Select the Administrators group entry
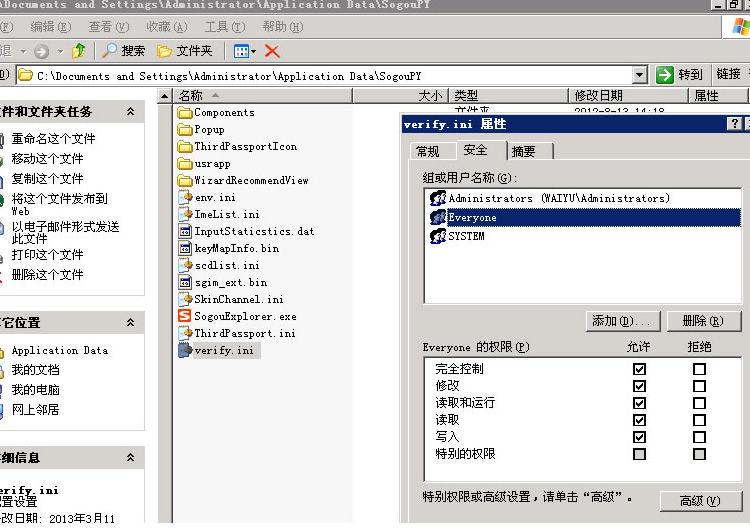750x530 pixels. point(583,198)
